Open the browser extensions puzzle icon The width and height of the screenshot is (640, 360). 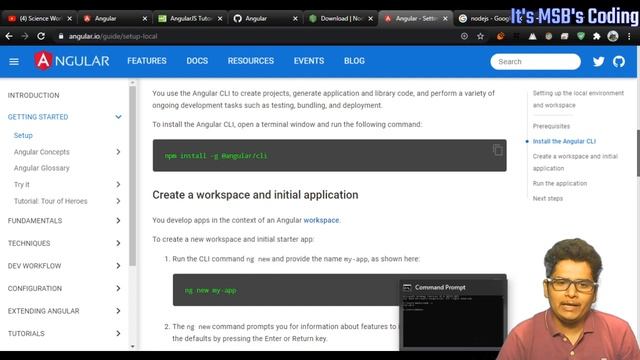[x=597, y=36]
